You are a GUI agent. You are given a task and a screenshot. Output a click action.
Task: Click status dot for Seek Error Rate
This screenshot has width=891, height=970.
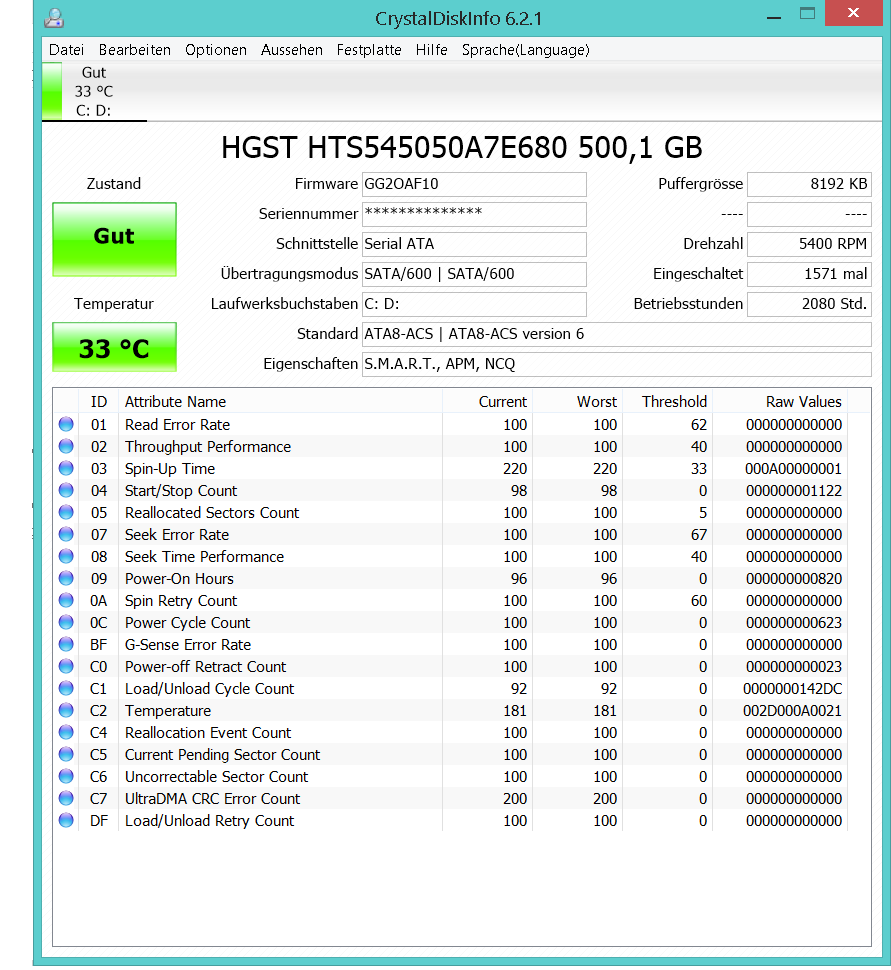point(66,534)
